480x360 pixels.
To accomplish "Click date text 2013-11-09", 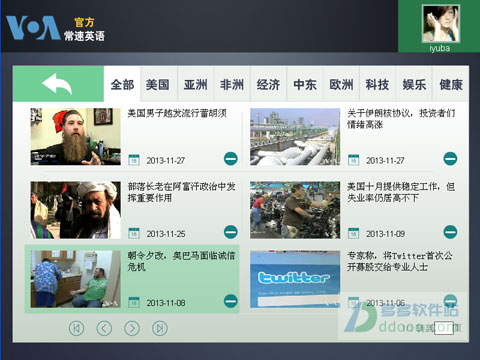I will click(x=385, y=234).
